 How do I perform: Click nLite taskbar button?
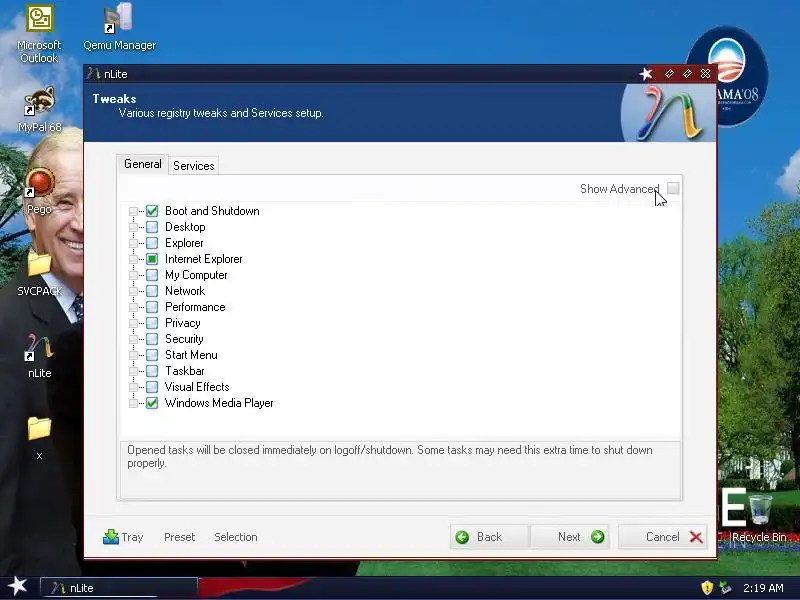[x=119, y=588]
